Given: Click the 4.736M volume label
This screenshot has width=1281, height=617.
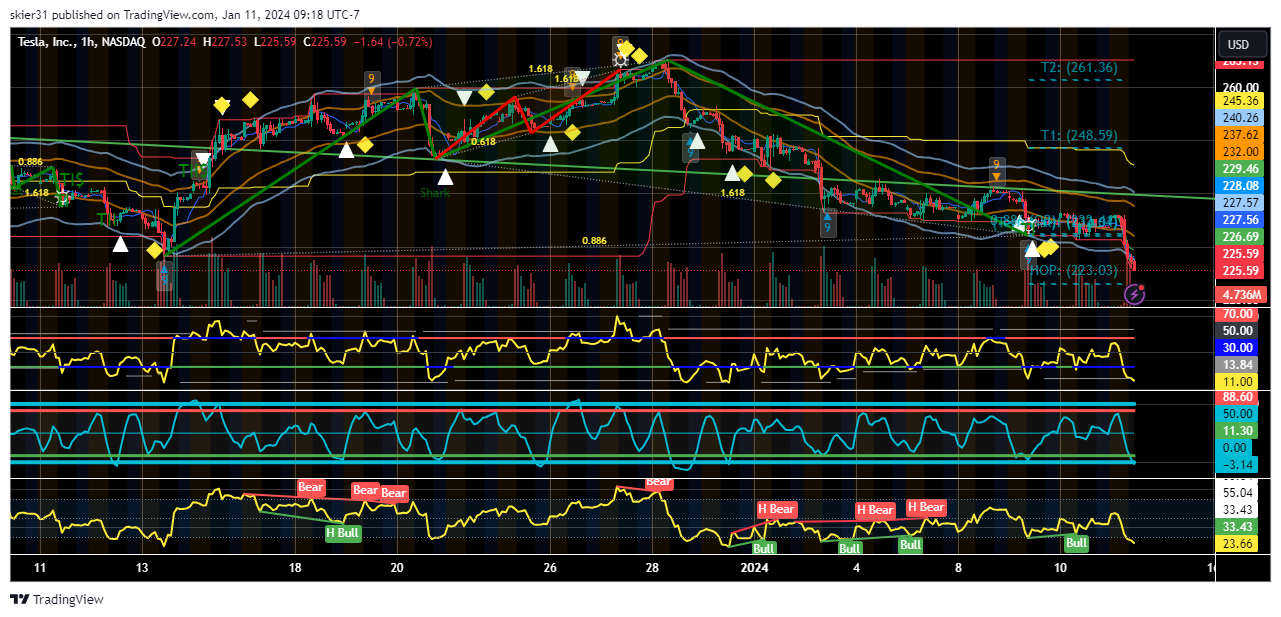Looking at the screenshot, I should [x=1240, y=295].
